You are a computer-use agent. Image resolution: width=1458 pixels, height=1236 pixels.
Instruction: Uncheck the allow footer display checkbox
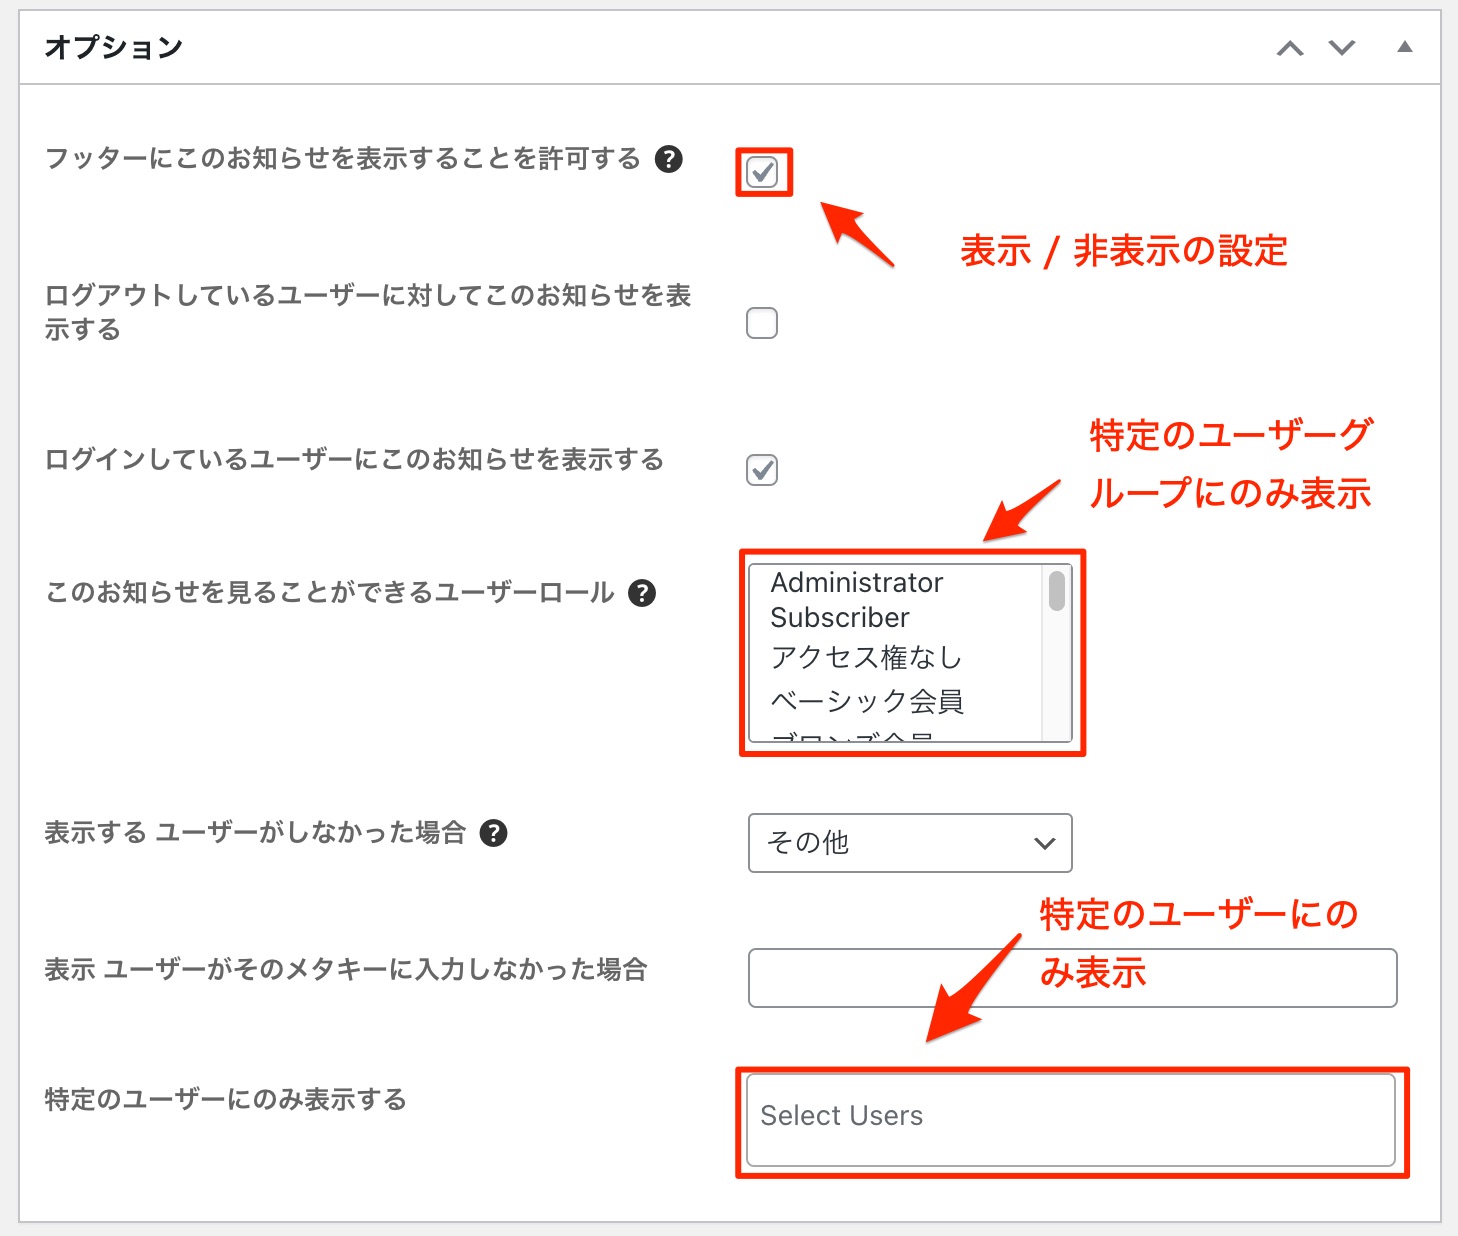(x=762, y=172)
